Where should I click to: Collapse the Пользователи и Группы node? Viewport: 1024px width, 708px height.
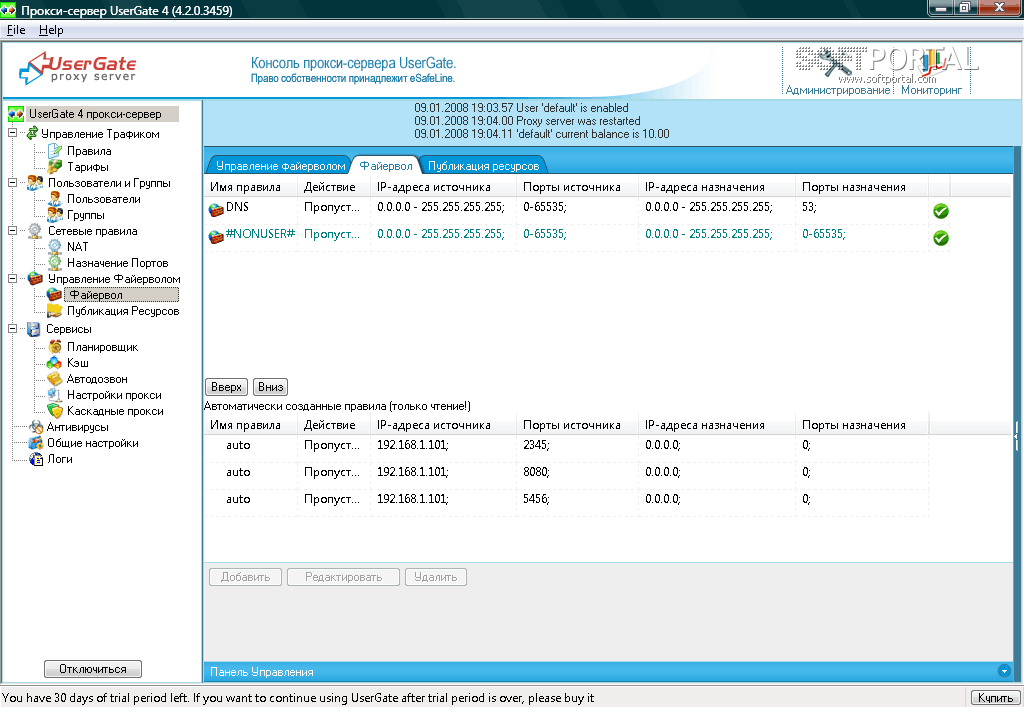[x=12, y=182]
